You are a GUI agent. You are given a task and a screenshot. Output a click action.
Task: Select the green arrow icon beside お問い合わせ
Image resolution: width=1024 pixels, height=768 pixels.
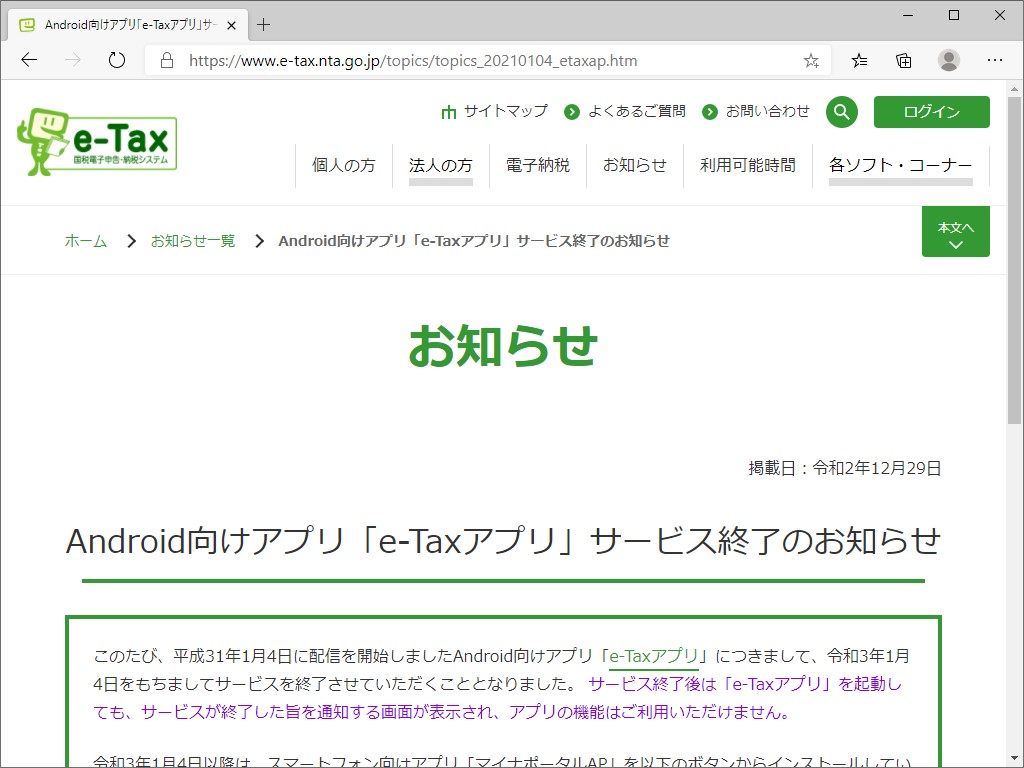[710, 112]
